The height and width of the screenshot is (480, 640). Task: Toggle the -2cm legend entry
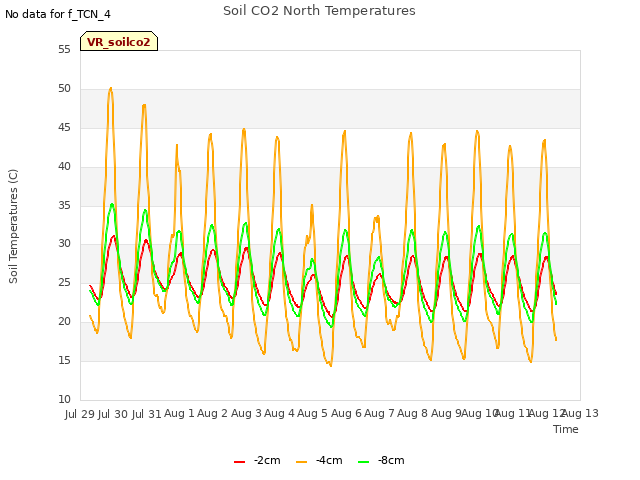click(257, 460)
